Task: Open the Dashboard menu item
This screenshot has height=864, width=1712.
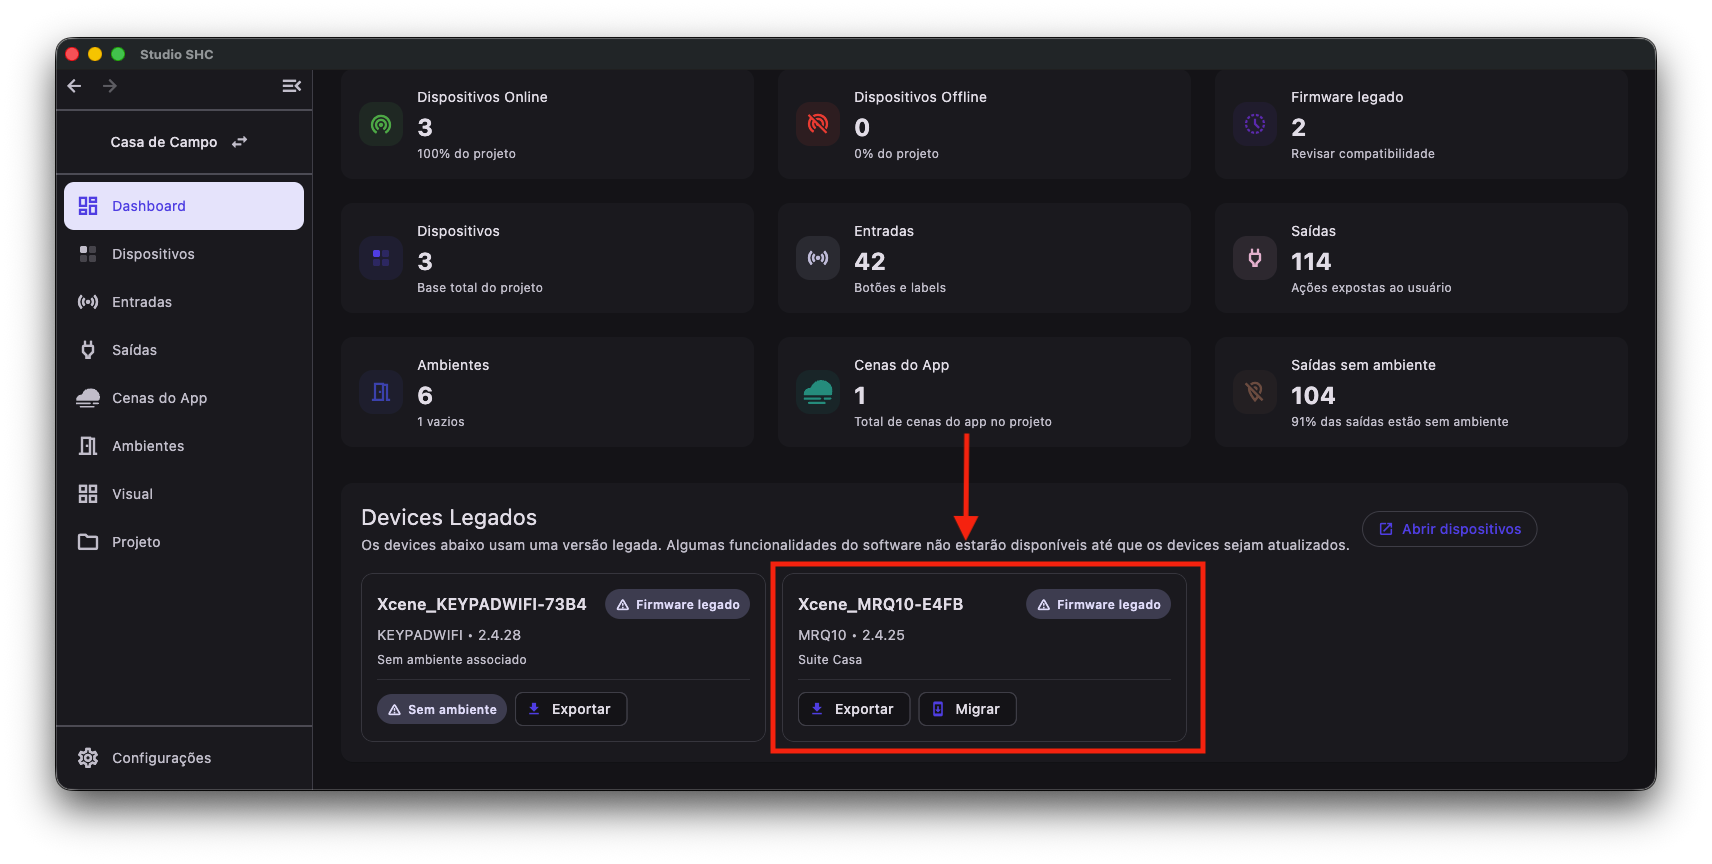Action: pos(184,206)
